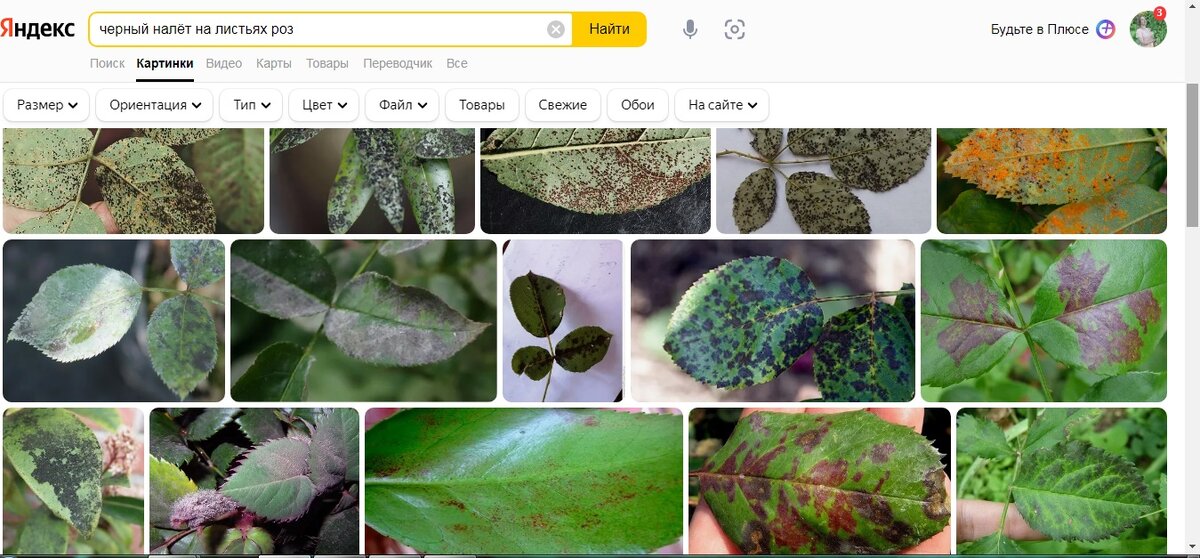The image size is (1200, 558).
Task: Open thumbnail of purple fuzzy rose shoots
Action: [x=254, y=480]
